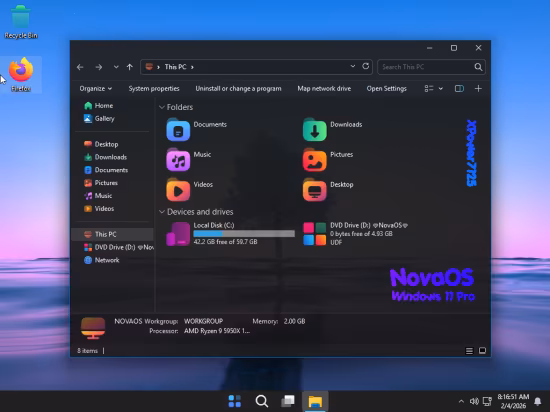The image size is (550, 412).
Task: Select the Pictures folder icon
Action: click(x=315, y=160)
